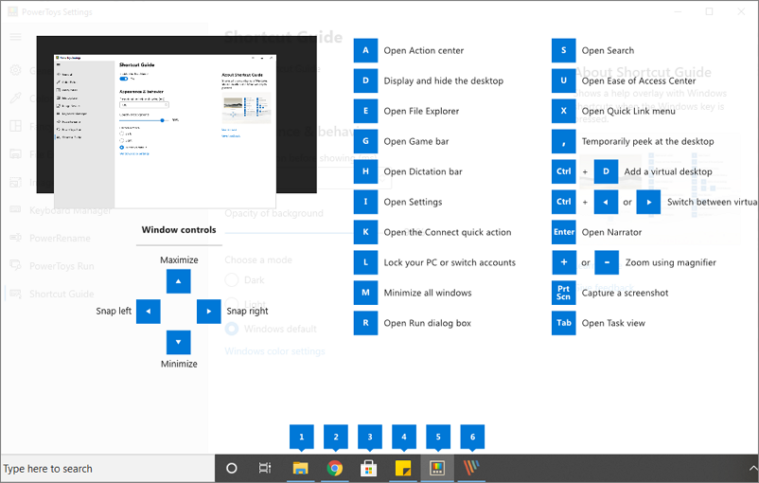This screenshot has width=759, height=483.
Task: Click the minus key tile for magnifier zoom
Action: [607, 262]
